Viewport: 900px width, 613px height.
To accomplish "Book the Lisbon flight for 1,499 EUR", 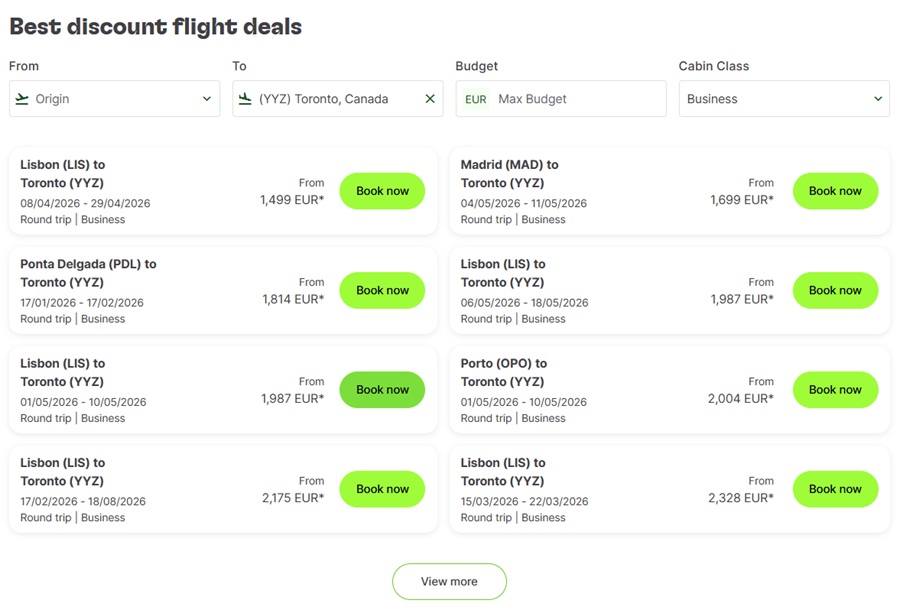I will point(382,191).
